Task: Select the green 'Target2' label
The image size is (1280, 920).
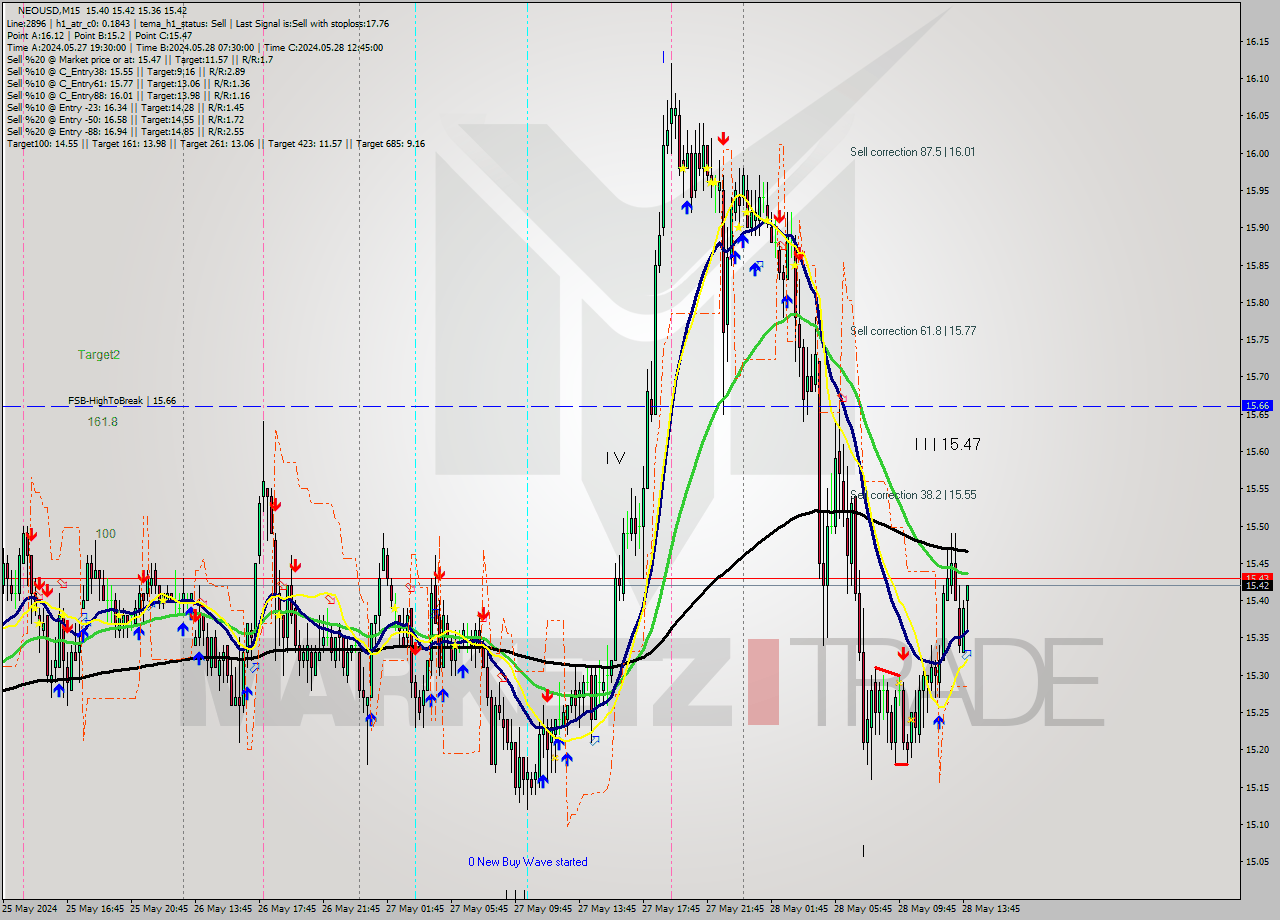Action: pyautogui.click(x=99, y=355)
